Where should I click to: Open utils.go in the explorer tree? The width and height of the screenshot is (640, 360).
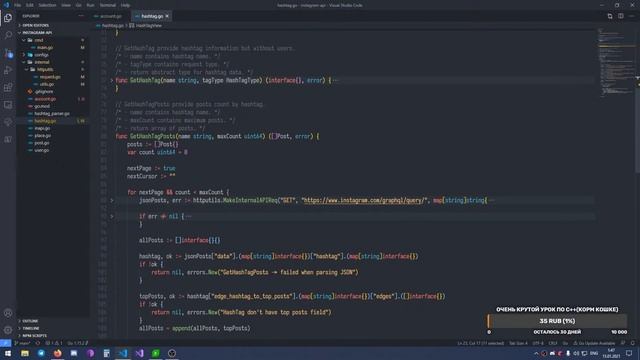point(47,84)
